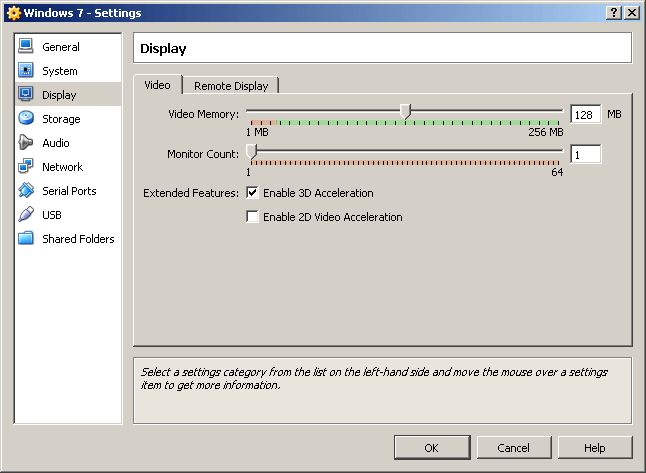The height and width of the screenshot is (473, 646).
Task: Disable the Enable 3D Acceleration checkbox
Action: coord(252,192)
